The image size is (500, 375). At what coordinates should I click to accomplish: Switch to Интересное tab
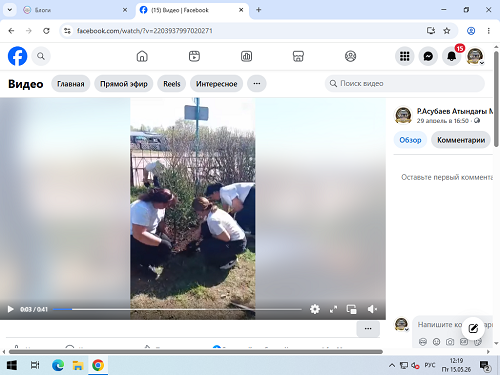point(216,84)
